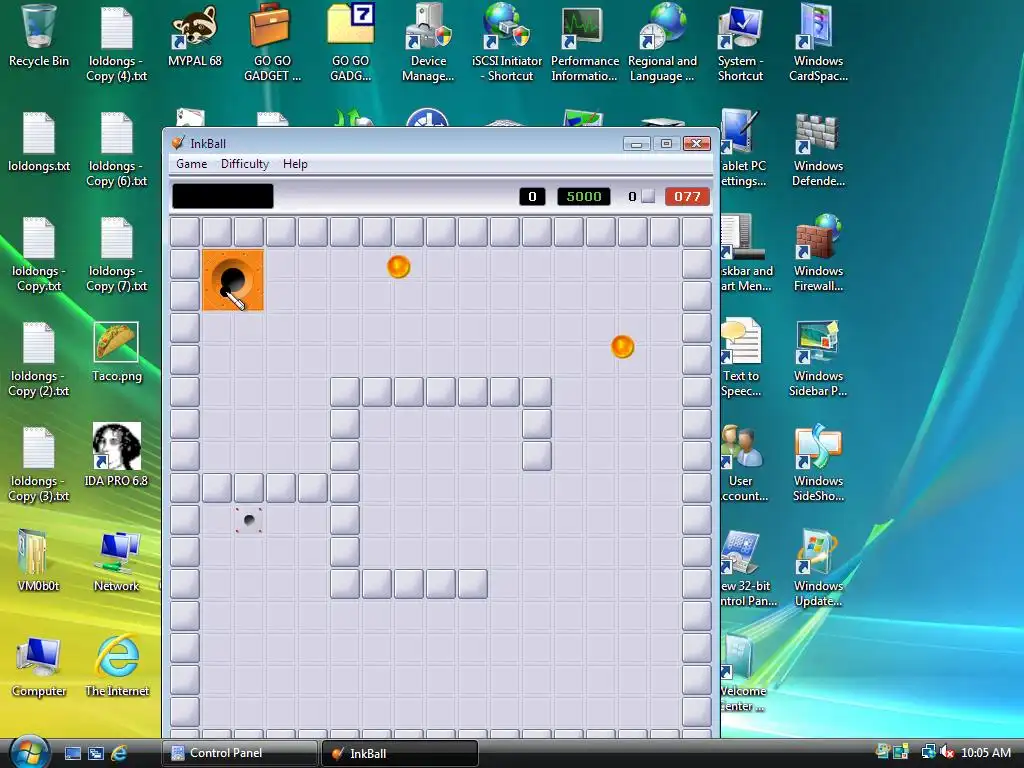Launch The Internet Explorer desktop icon
Image resolution: width=1024 pixels, height=768 pixels.
coord(117,666)
